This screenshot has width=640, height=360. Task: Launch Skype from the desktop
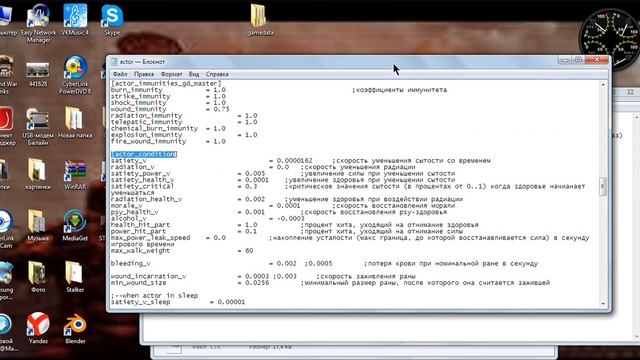point(112,20)
